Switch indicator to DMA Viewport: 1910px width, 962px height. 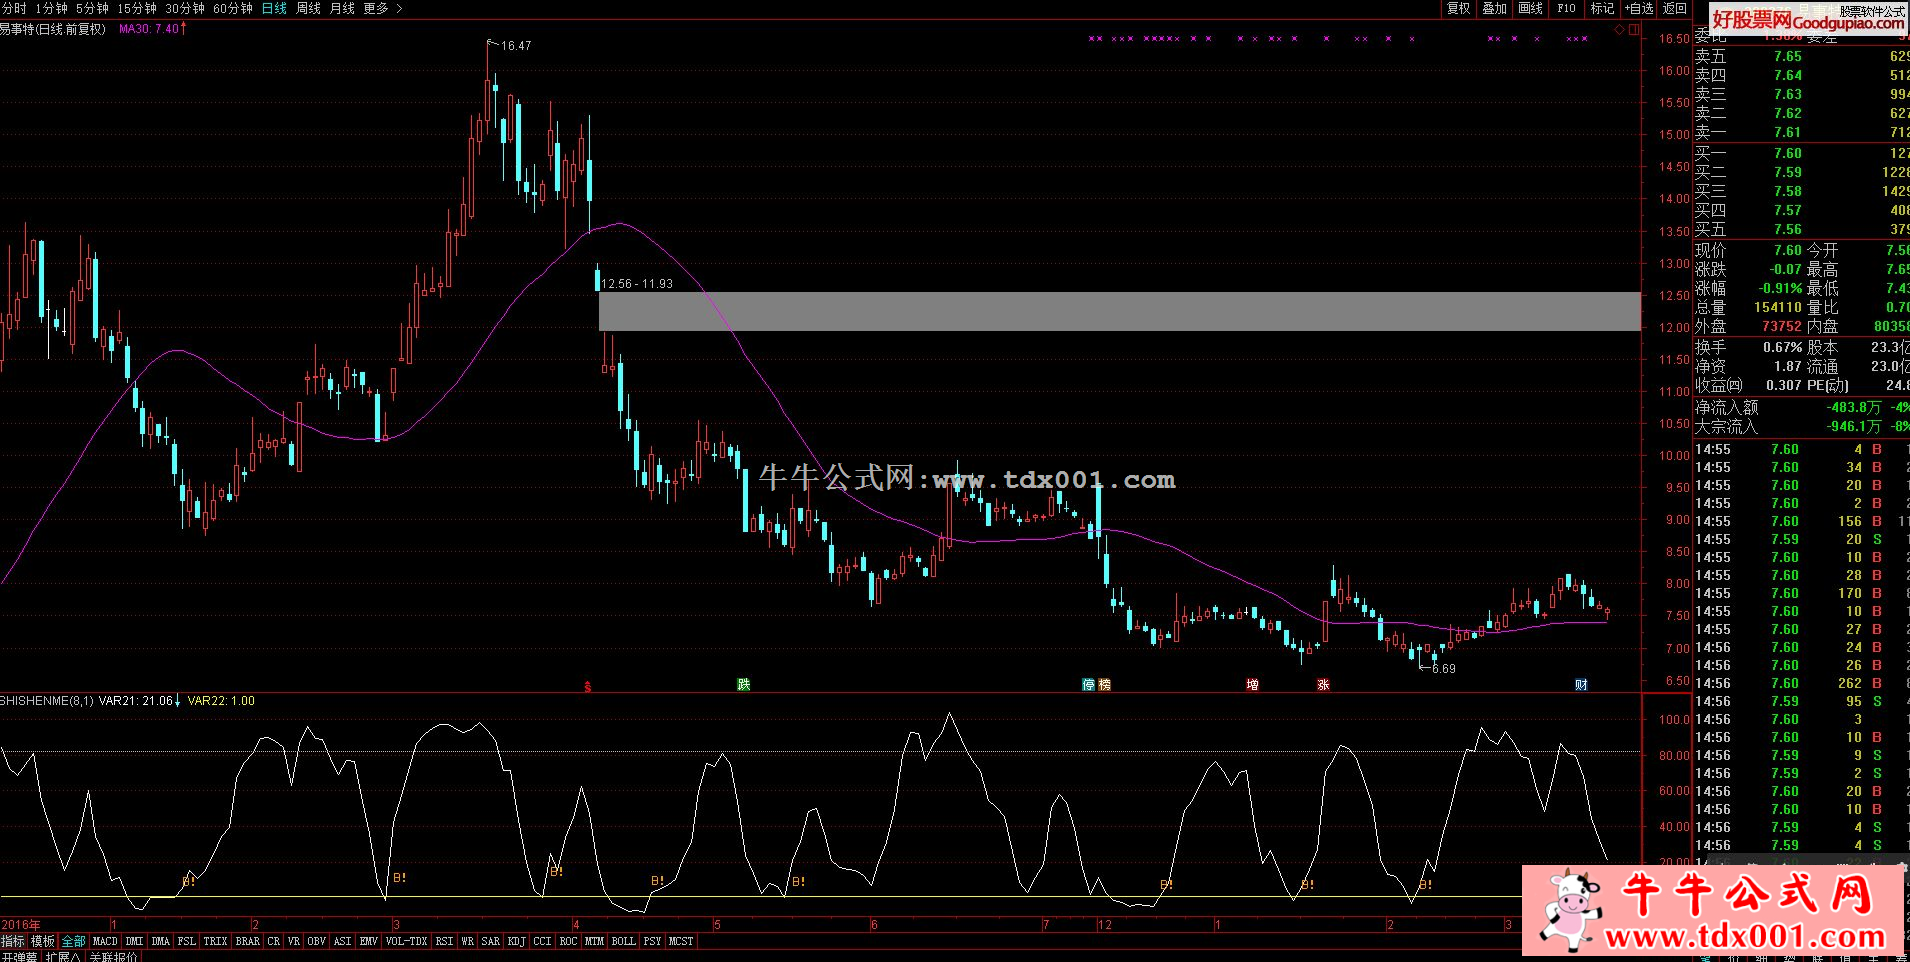click(161, 941)
